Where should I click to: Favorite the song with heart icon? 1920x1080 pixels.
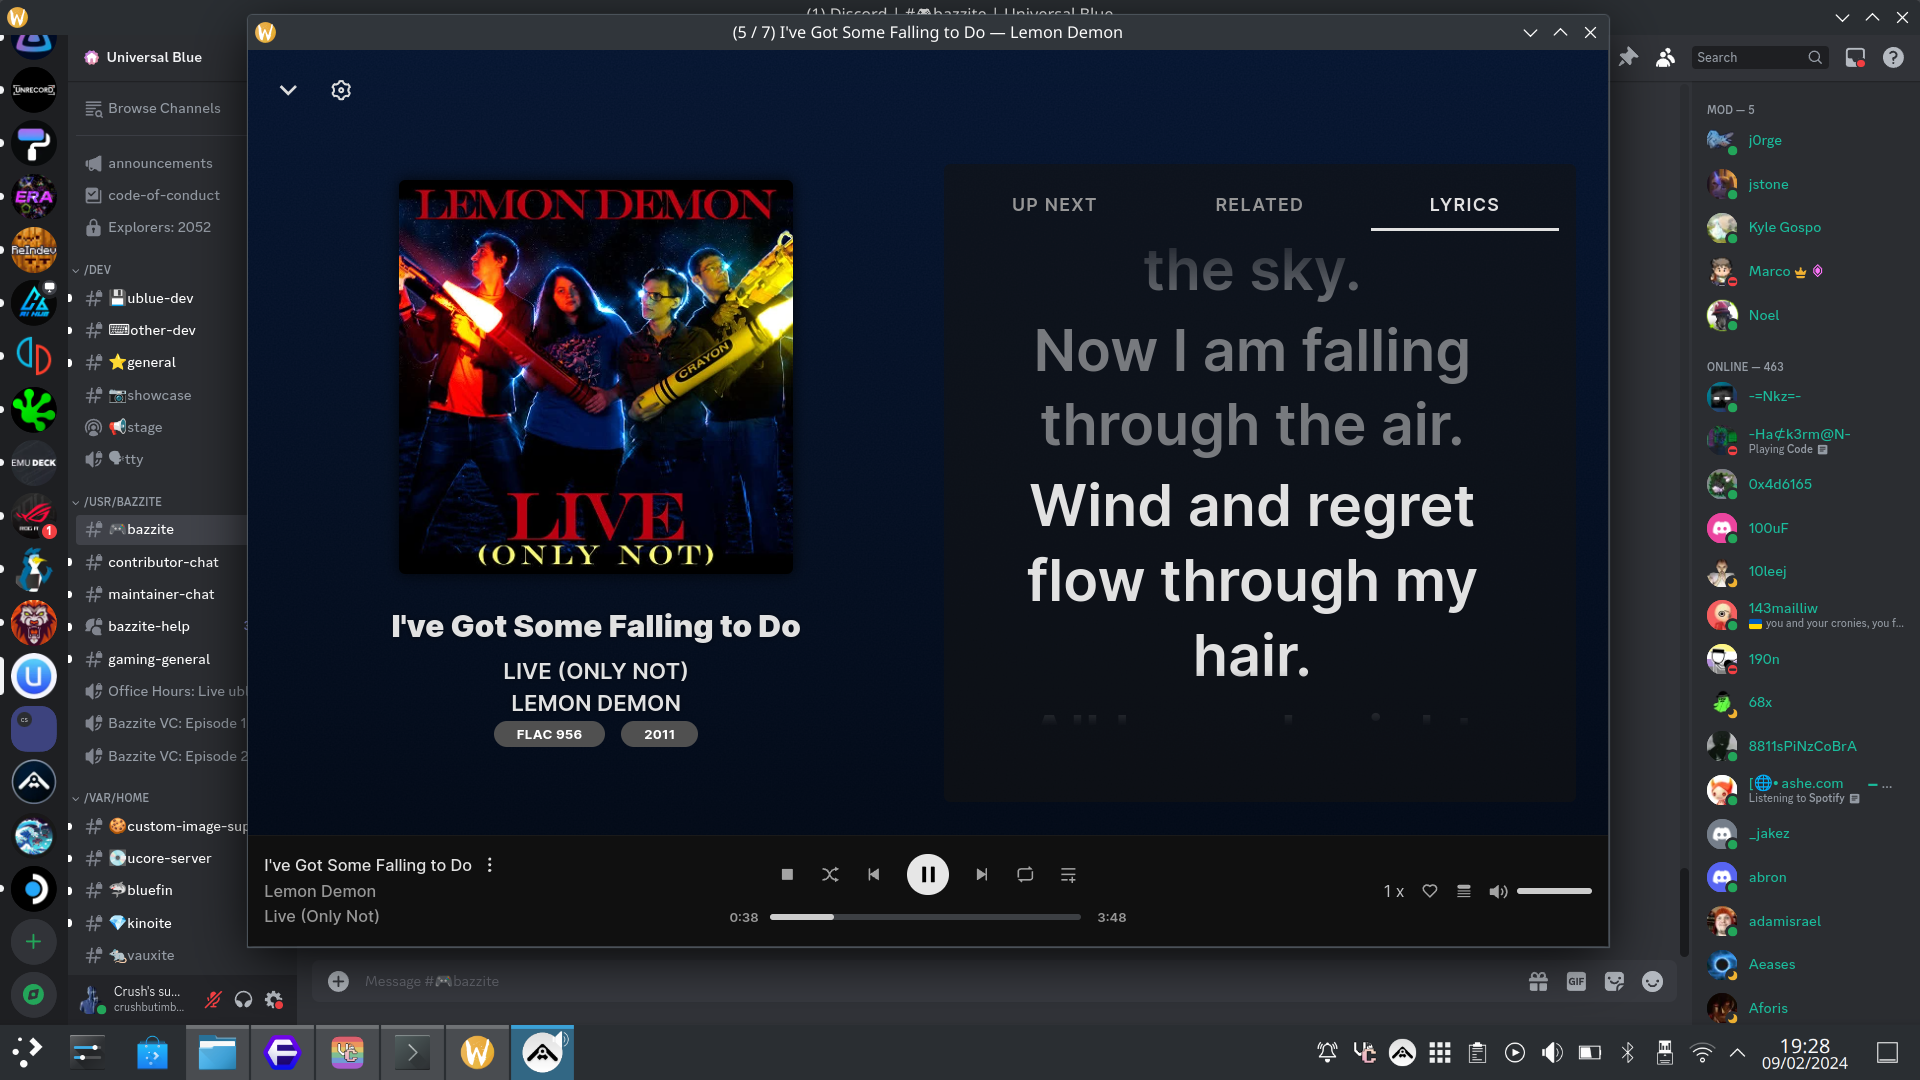click(x=1430, y=891)
